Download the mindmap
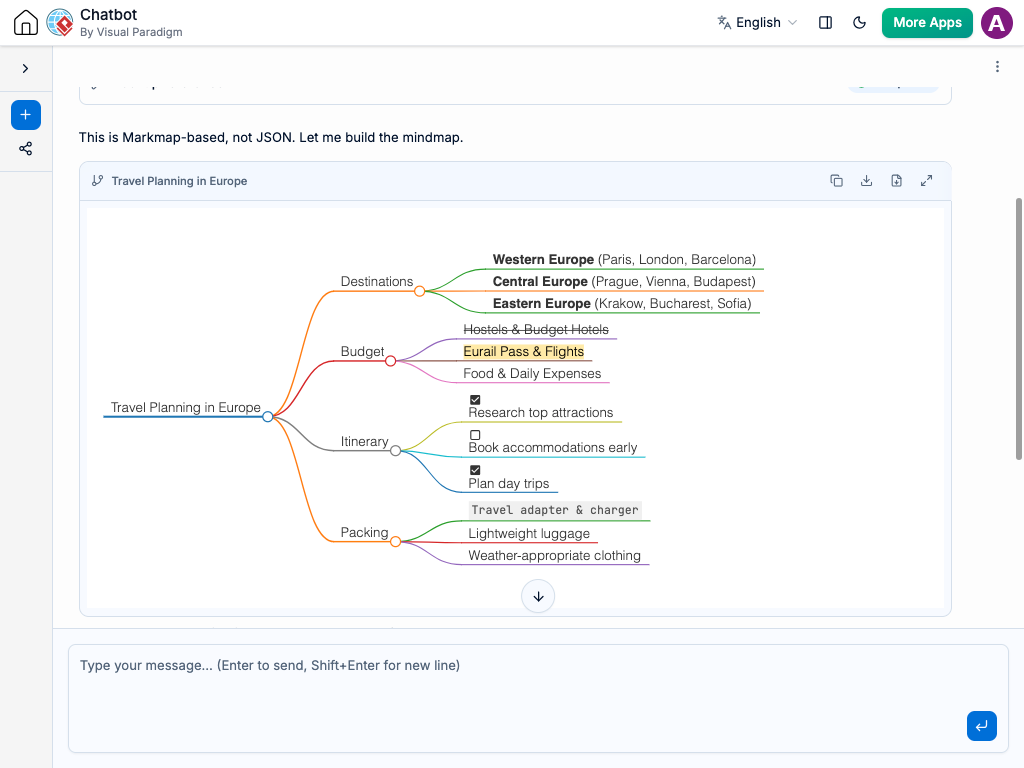 click(866, 181)
